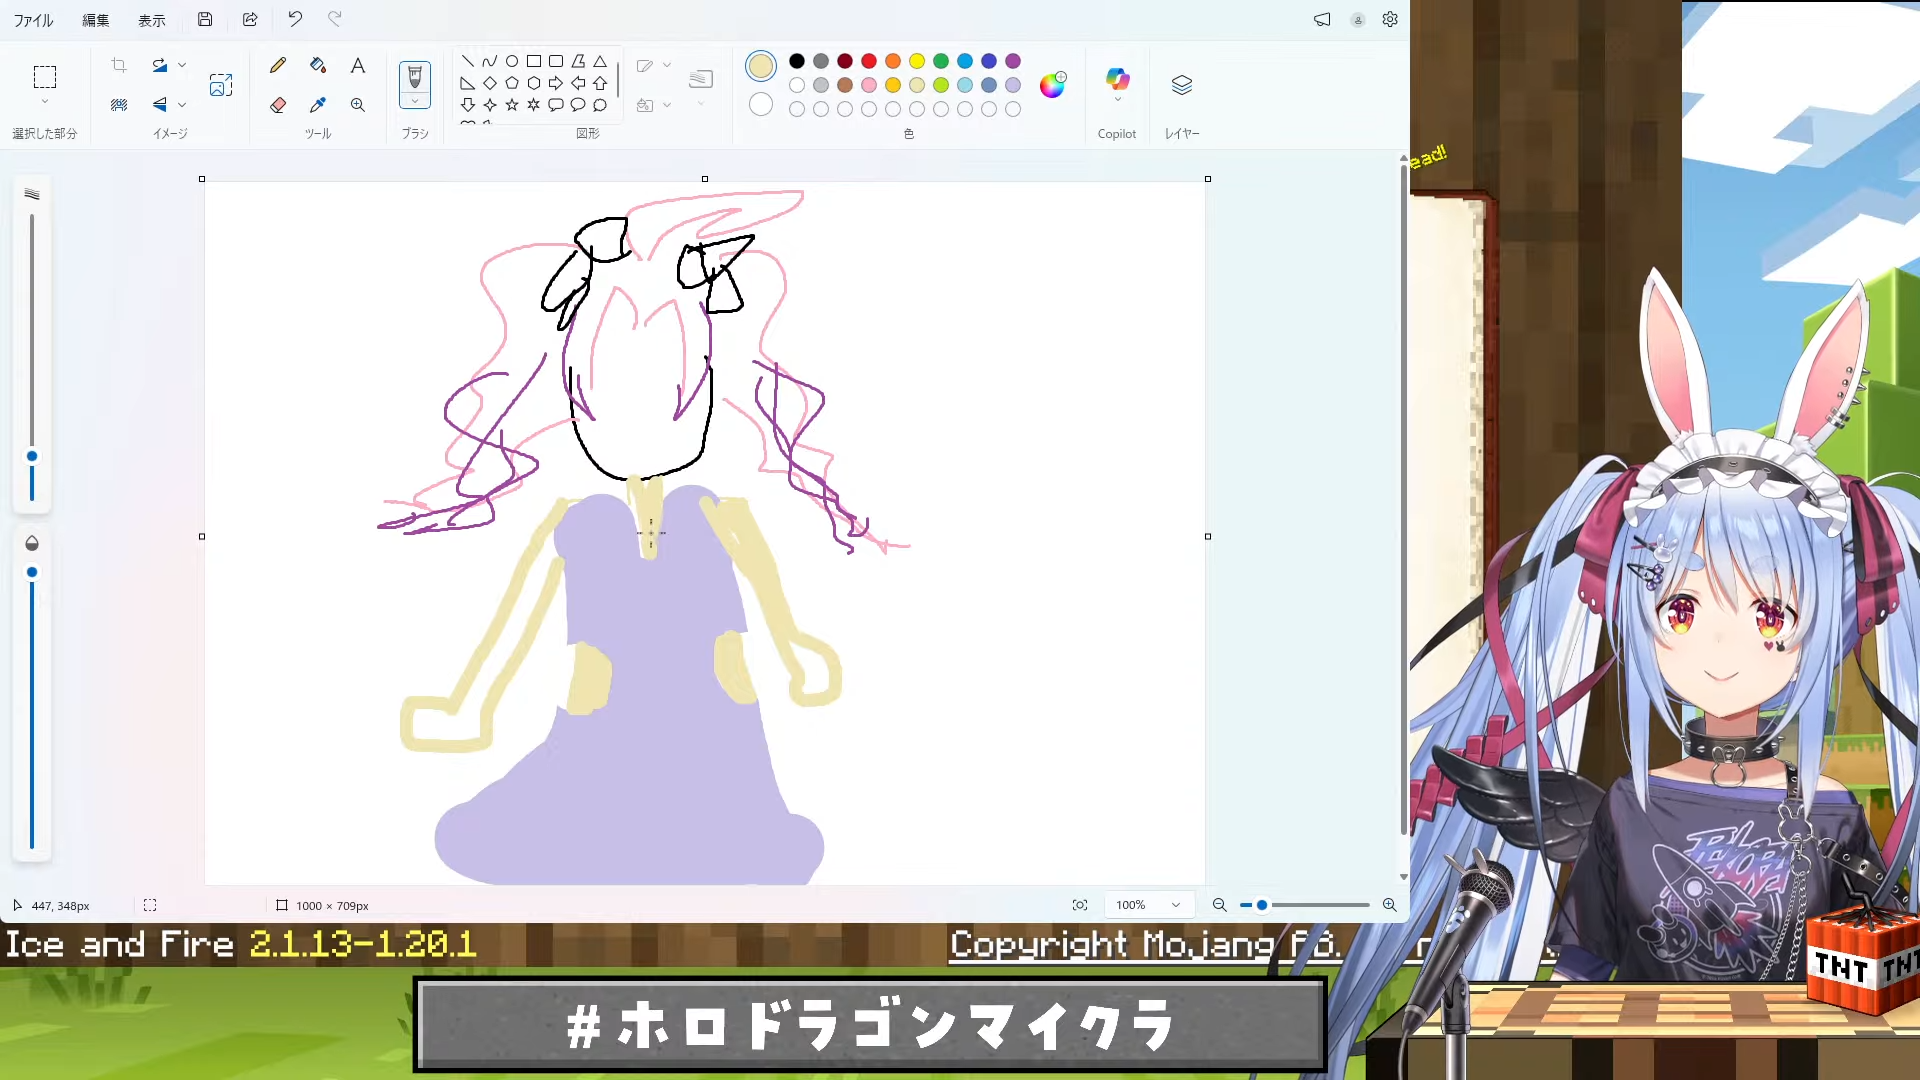Click the Copilot button

click(x=1117, y=80)
